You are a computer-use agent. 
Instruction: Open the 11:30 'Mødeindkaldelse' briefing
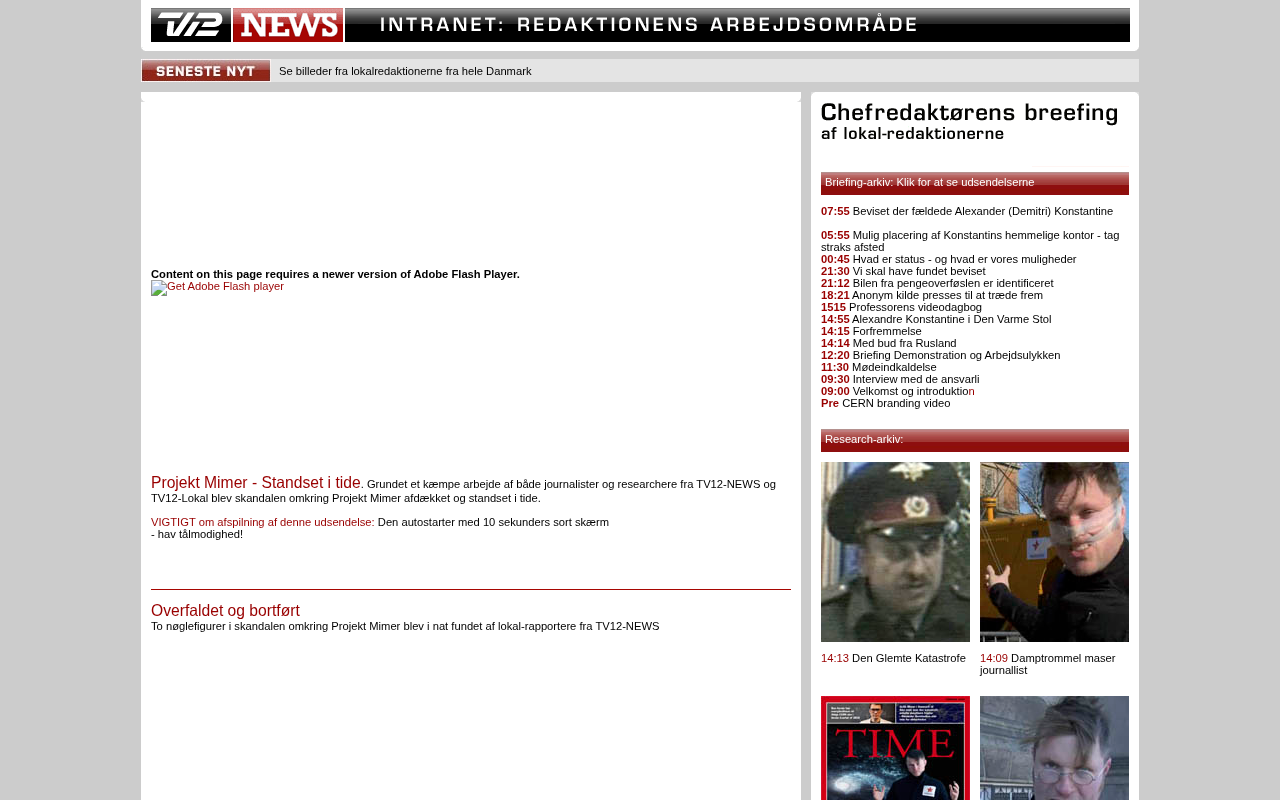(879, 367)
